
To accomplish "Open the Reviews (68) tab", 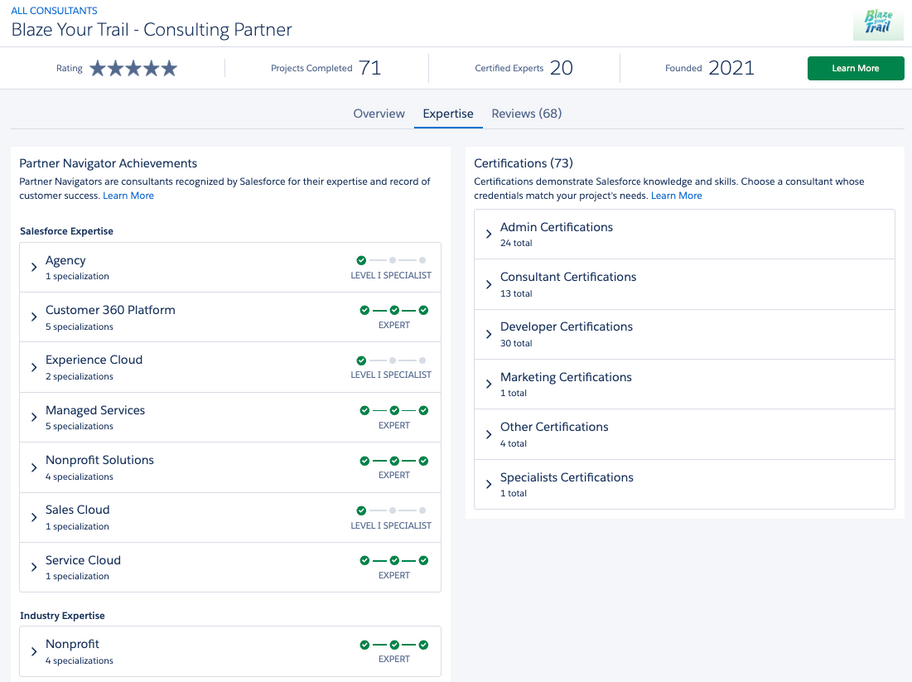I will [x=526, y=114].
